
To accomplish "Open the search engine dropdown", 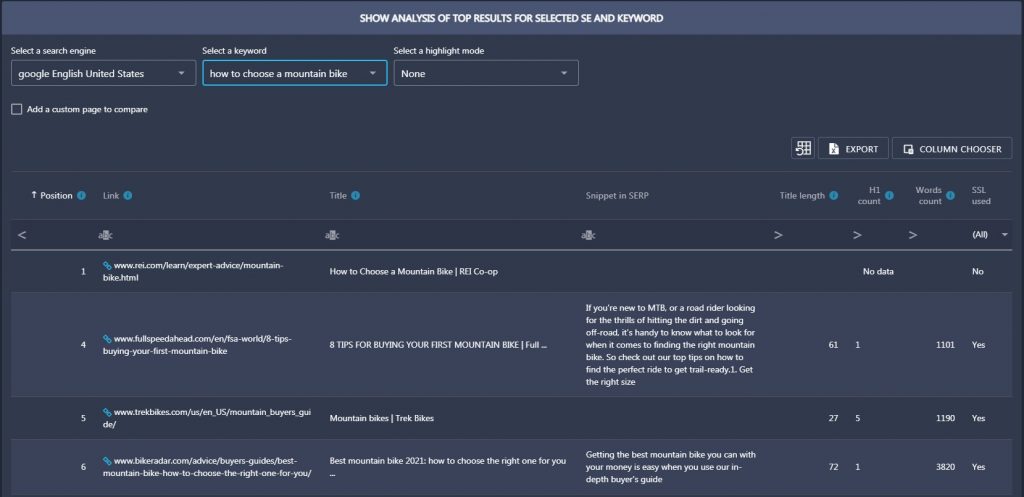I will pyautogui.click(x=103, y=73).
